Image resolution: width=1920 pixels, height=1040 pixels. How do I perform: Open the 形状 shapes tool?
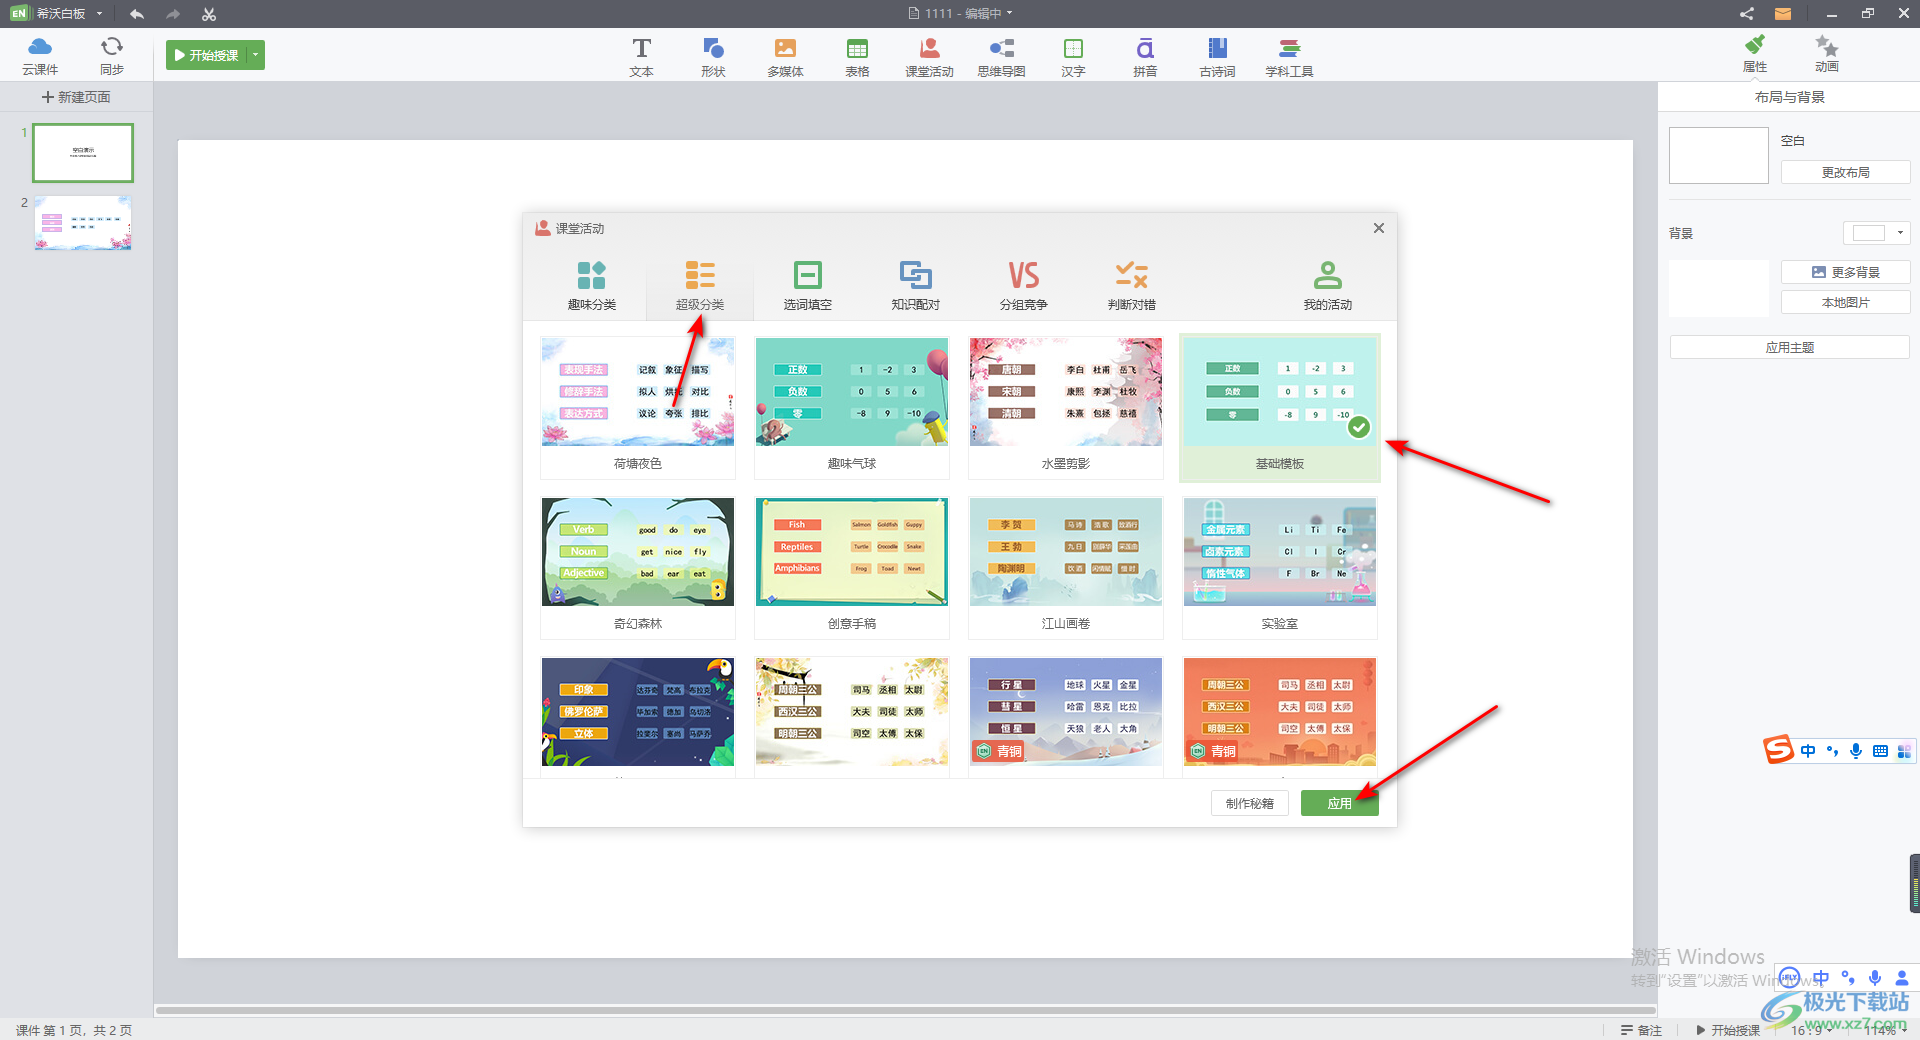[713, 57]
